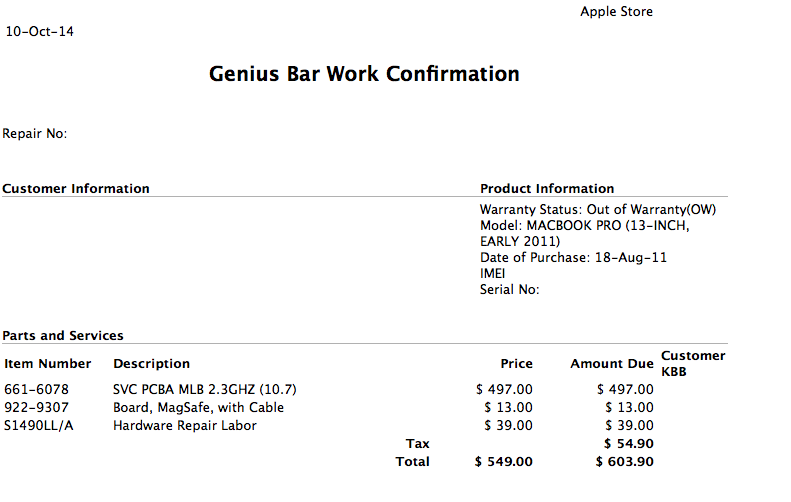Select the Price value '$ 13.00'
Image resolution: width=791 pixels, height=502 pixels.
508,407
